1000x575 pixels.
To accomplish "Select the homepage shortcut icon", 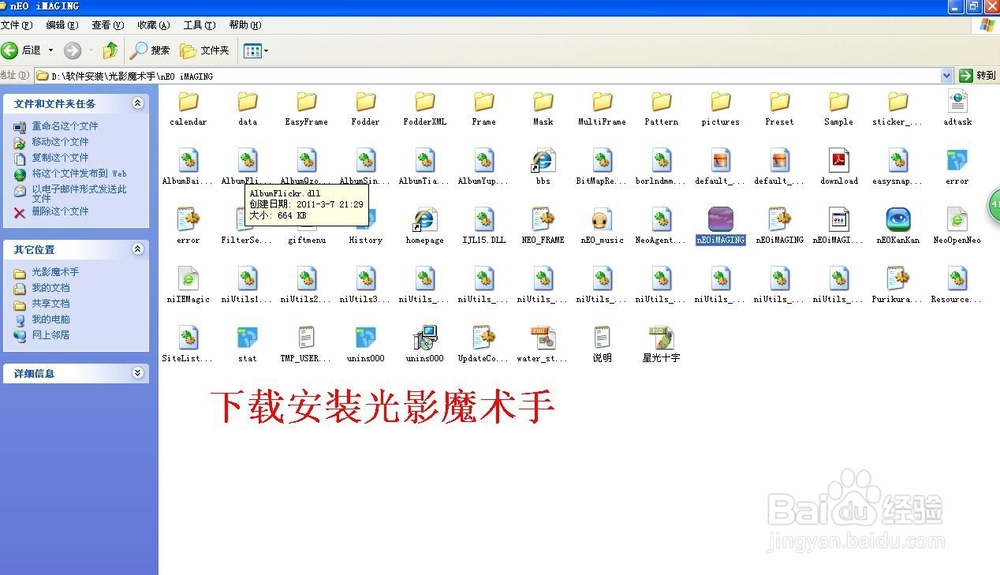I will coord(425,220).
